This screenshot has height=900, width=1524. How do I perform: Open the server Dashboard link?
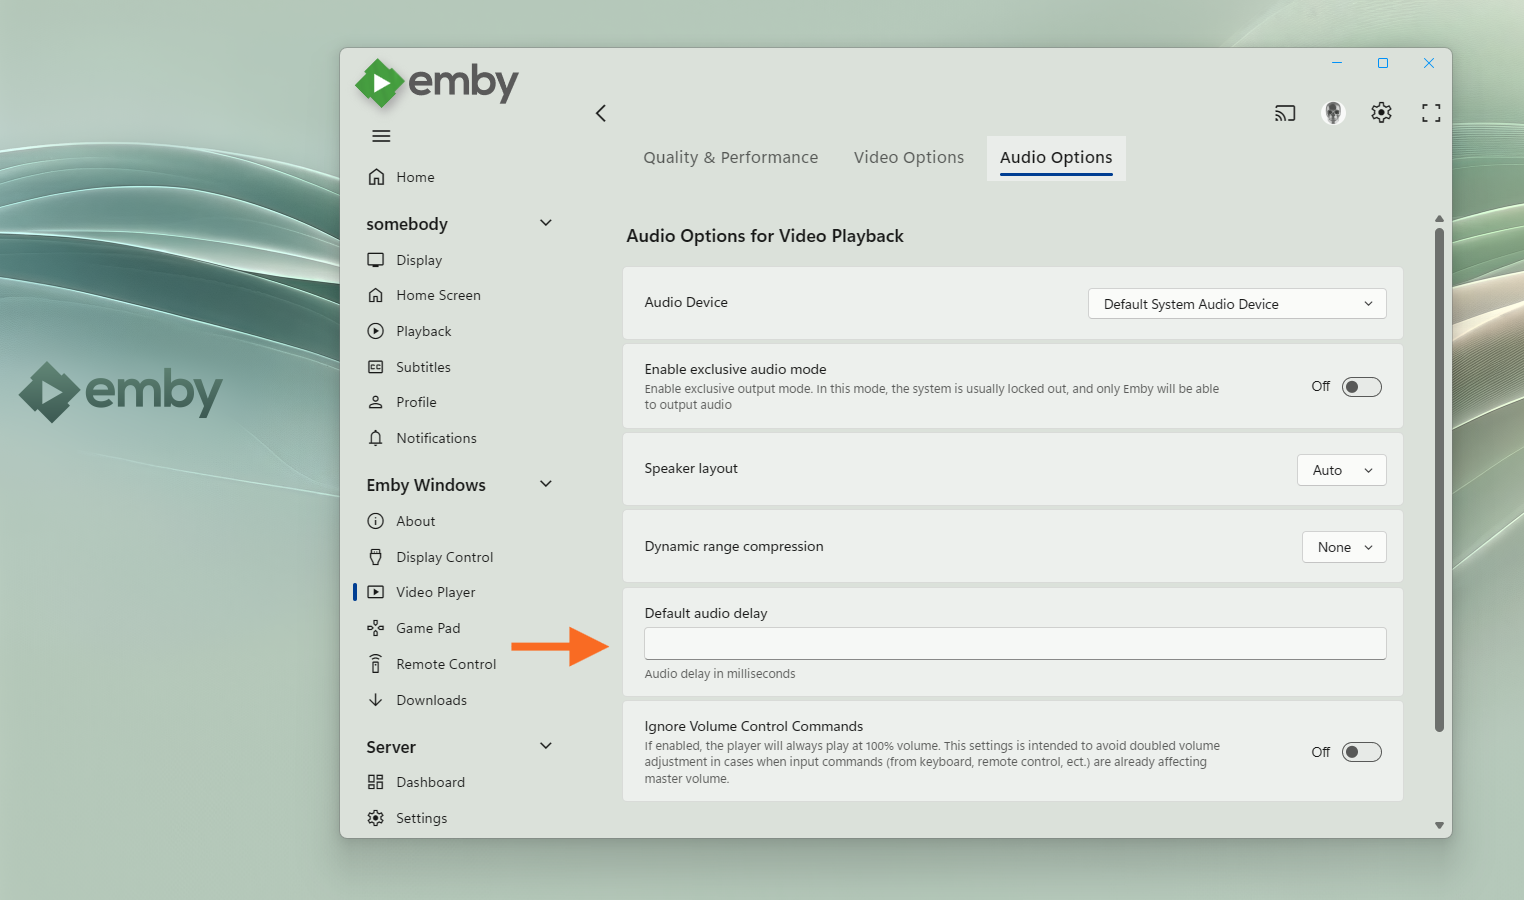(430, 782)
